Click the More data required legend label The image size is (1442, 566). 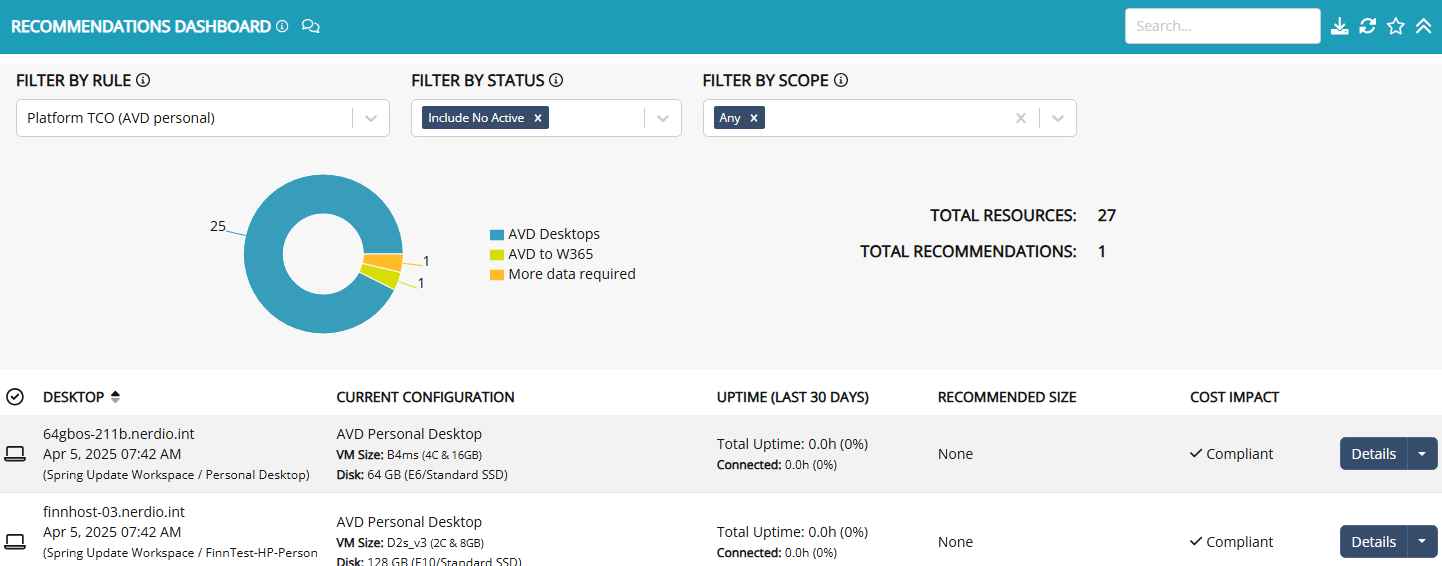click(x=572, y=274)
